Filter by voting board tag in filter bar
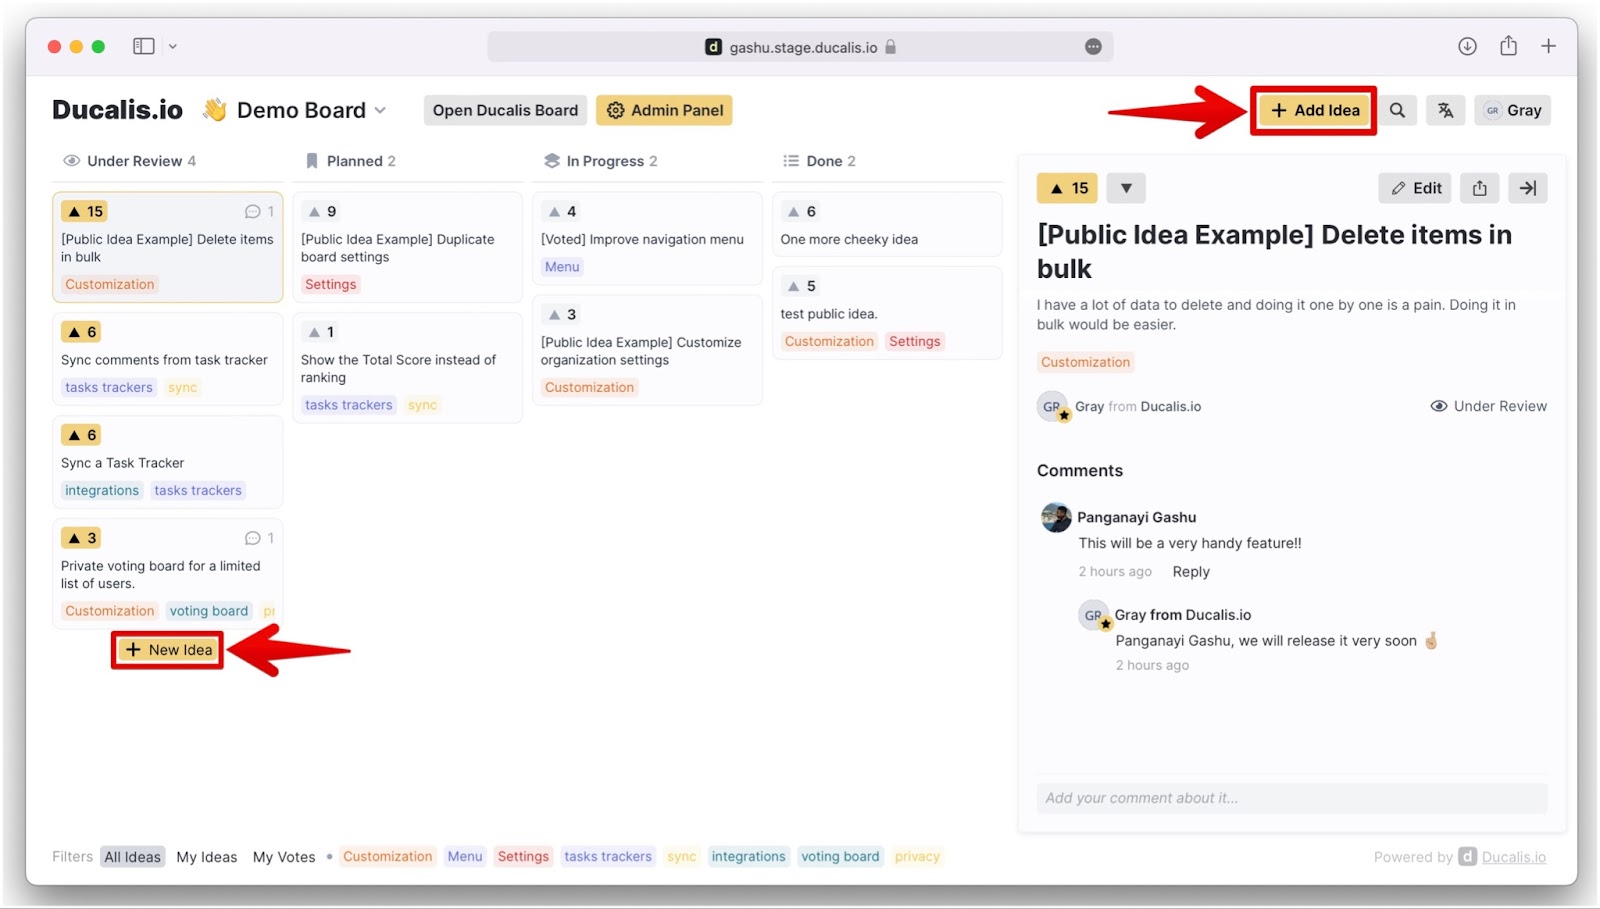The image size is (1600, 909). click(x=840, y=856)
